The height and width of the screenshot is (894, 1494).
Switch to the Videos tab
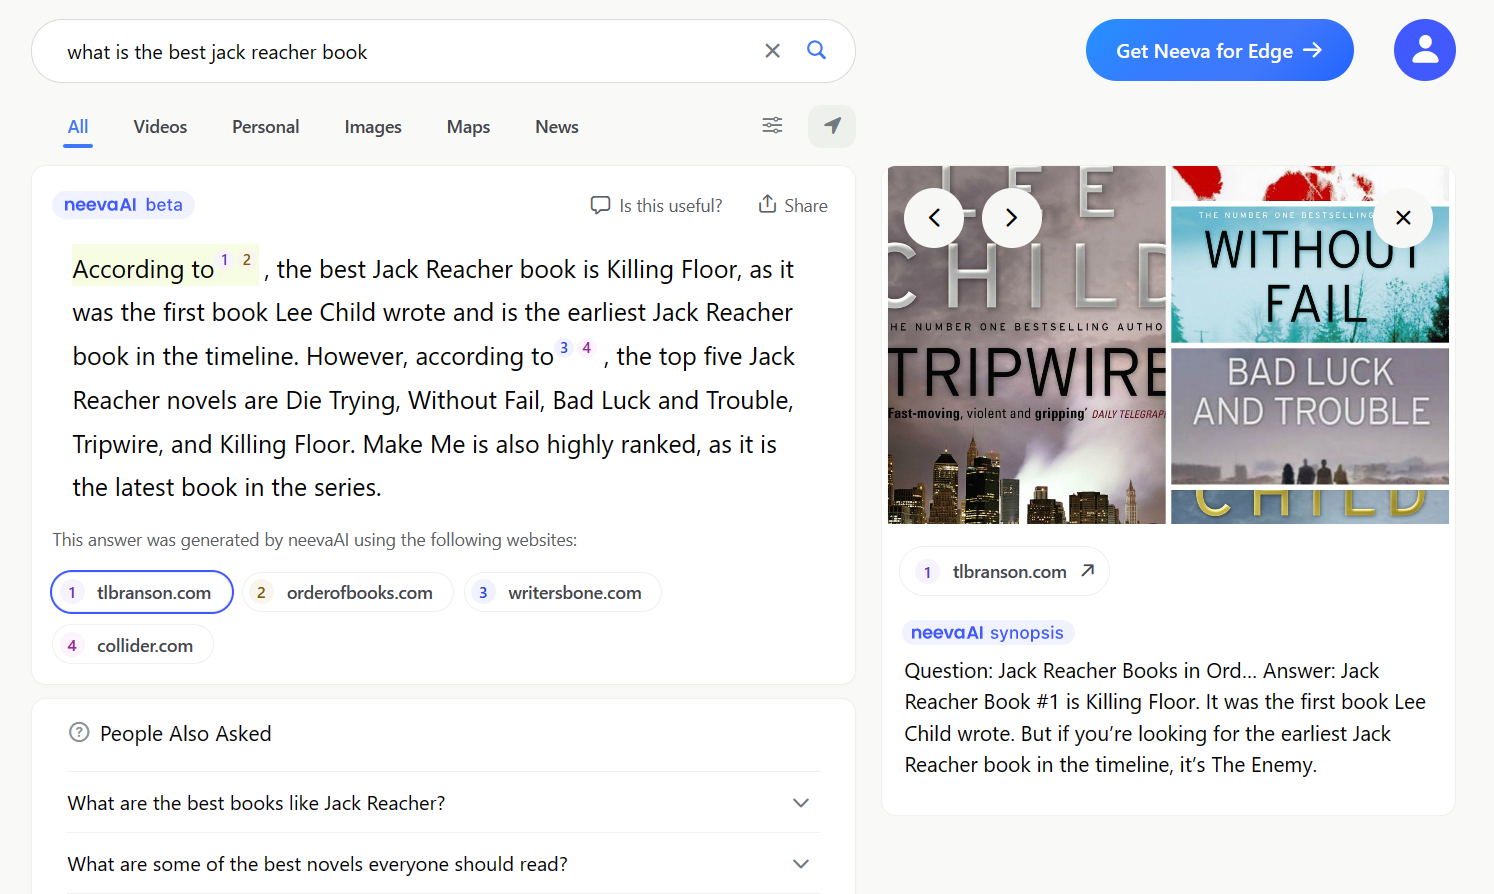[x=160, y=127]
